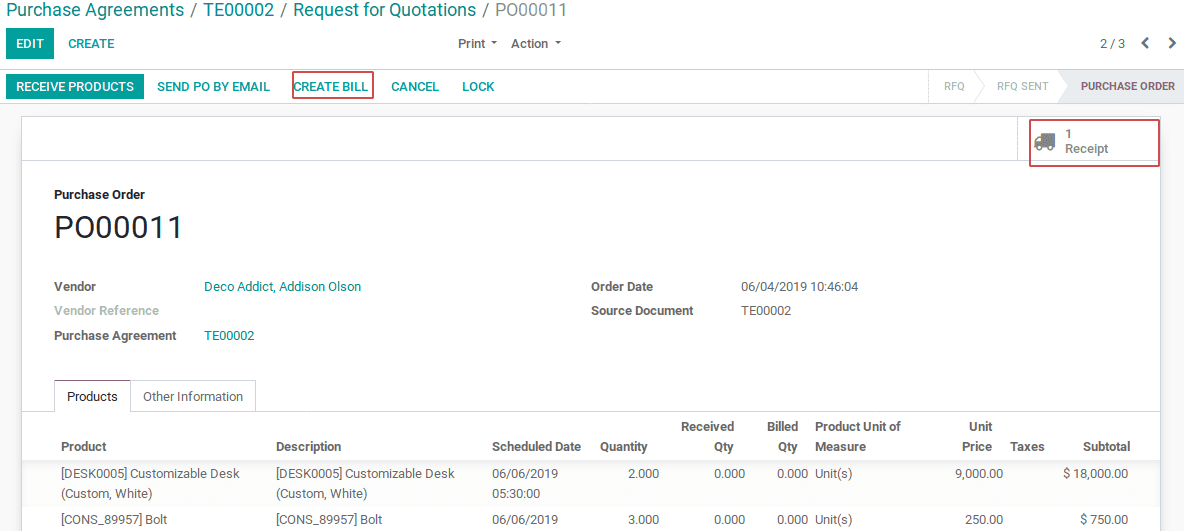Click quantity 2.000 of Customizable Desk
Image resolution: width=1184 pixels, height=531 pixels.
[643, 474]
